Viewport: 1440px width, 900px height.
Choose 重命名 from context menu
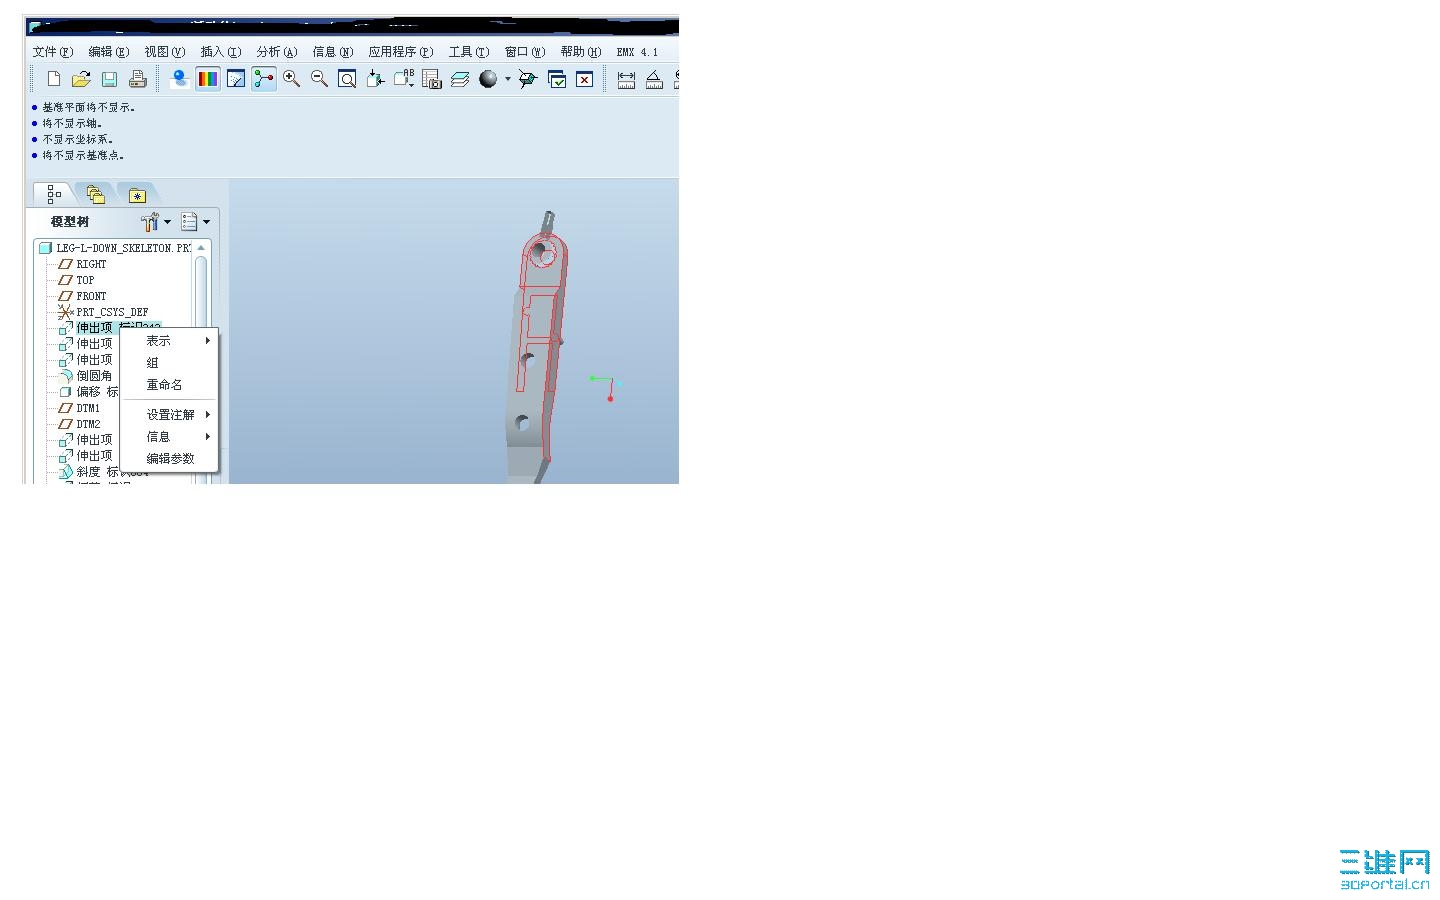(169, 385)
